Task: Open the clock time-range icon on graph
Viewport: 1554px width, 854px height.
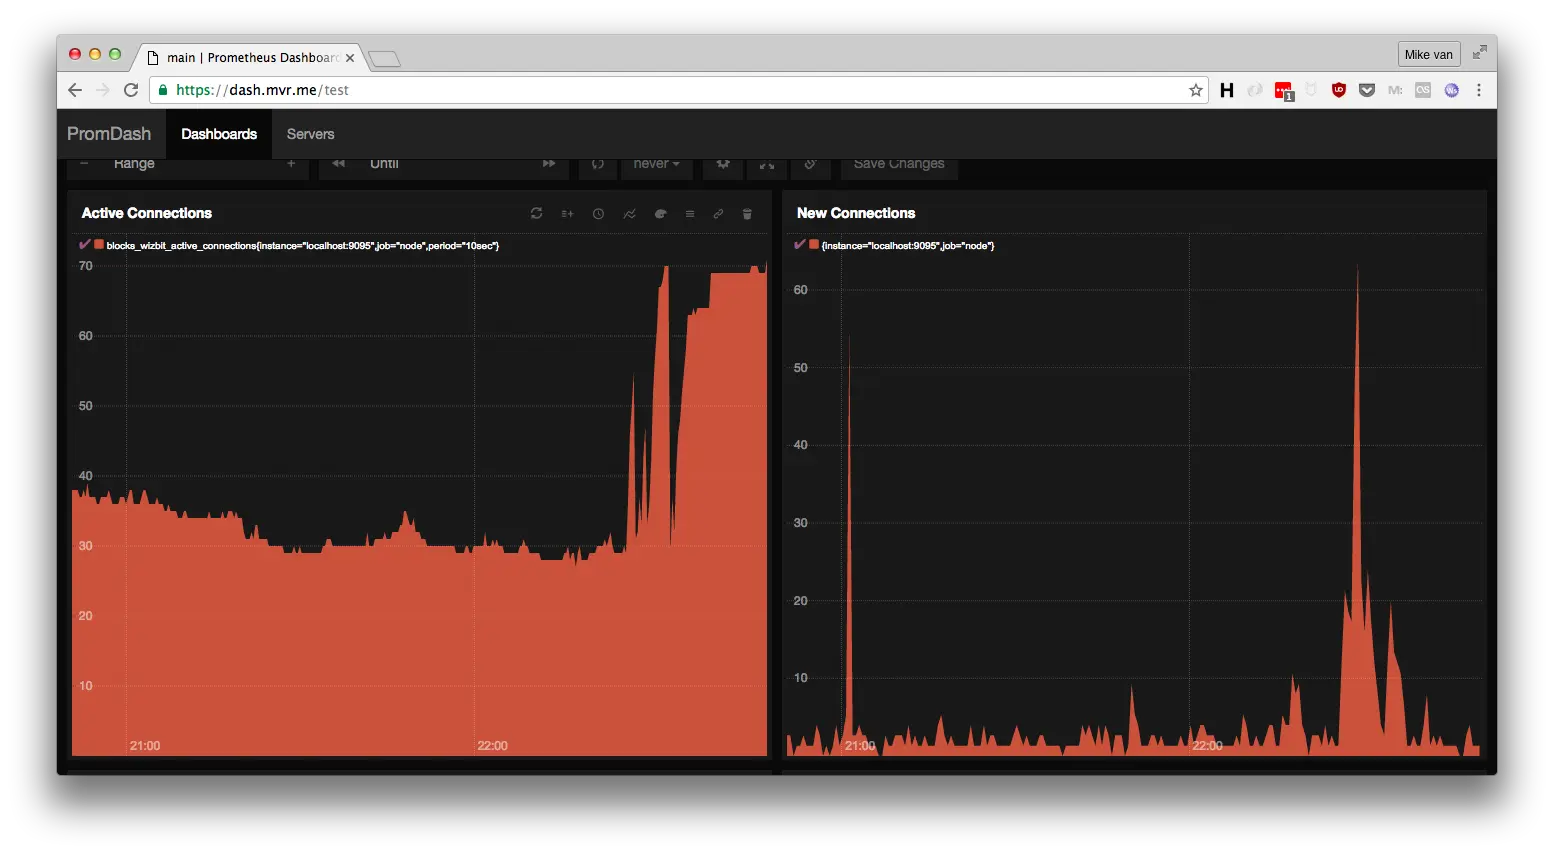Action: (x=598, y=213)
